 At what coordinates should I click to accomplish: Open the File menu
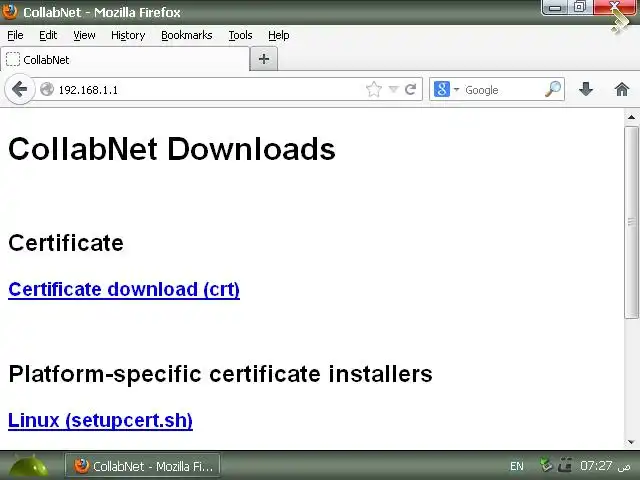click(x=15, y=36)
